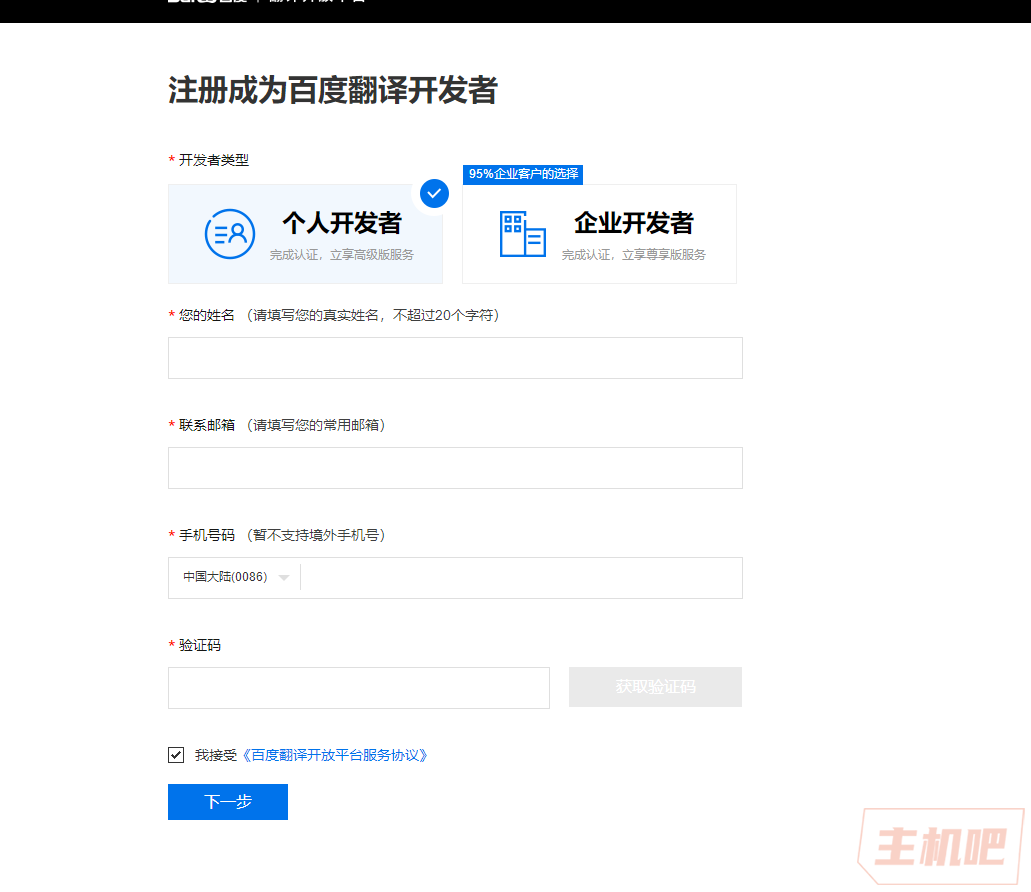Click the 获取验证码 button
1031x892 pixels.
point(655,687)
